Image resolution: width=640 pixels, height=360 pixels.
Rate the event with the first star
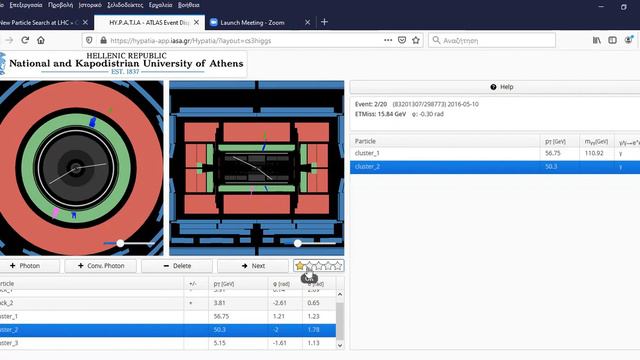click(x=300, y=266)
